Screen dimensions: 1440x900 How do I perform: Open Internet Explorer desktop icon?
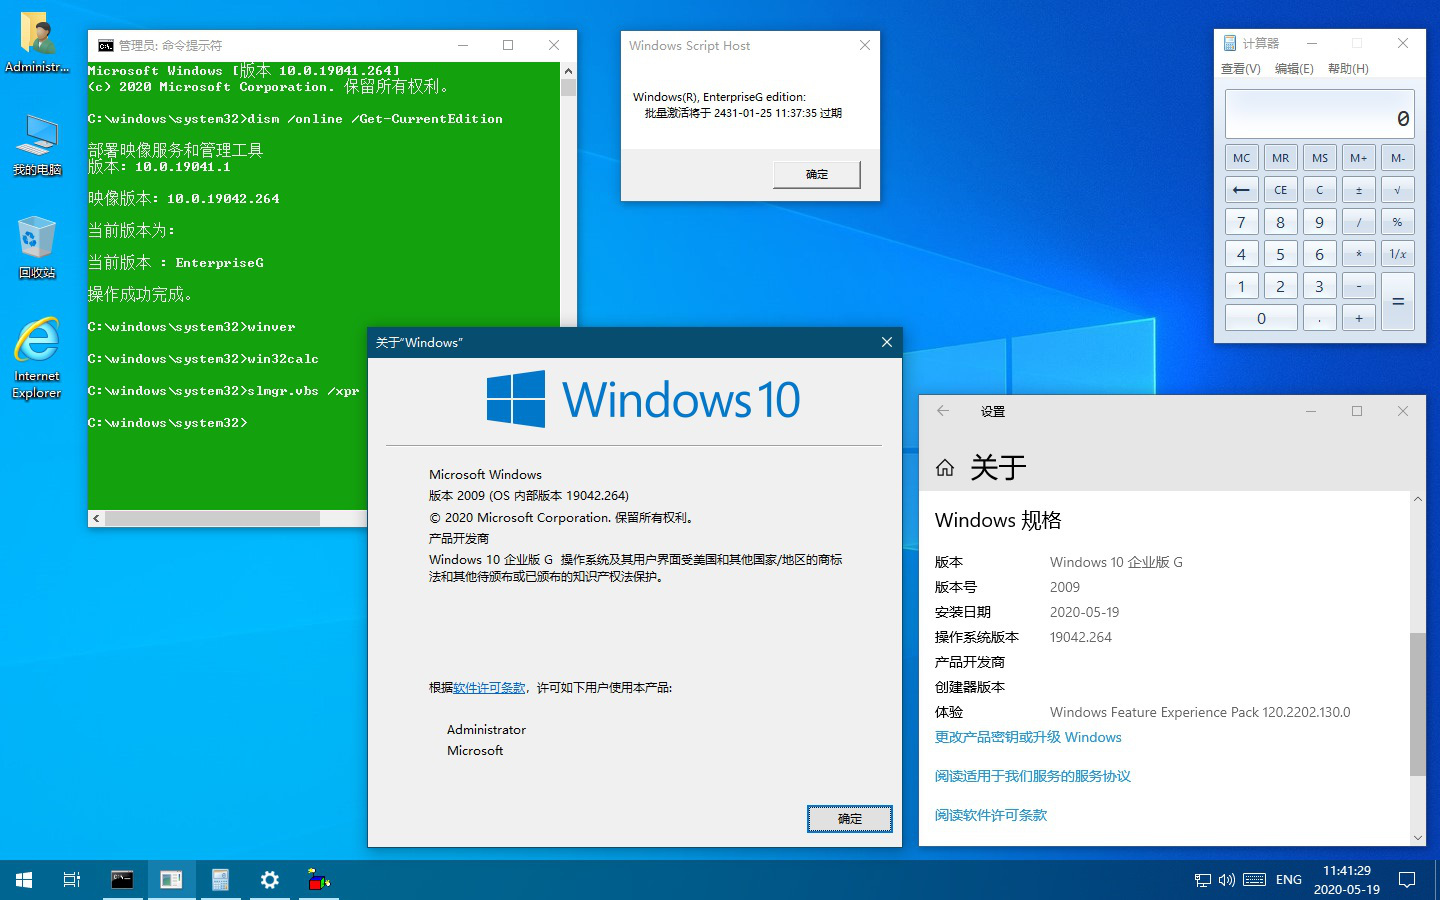[x=37, y=357]
